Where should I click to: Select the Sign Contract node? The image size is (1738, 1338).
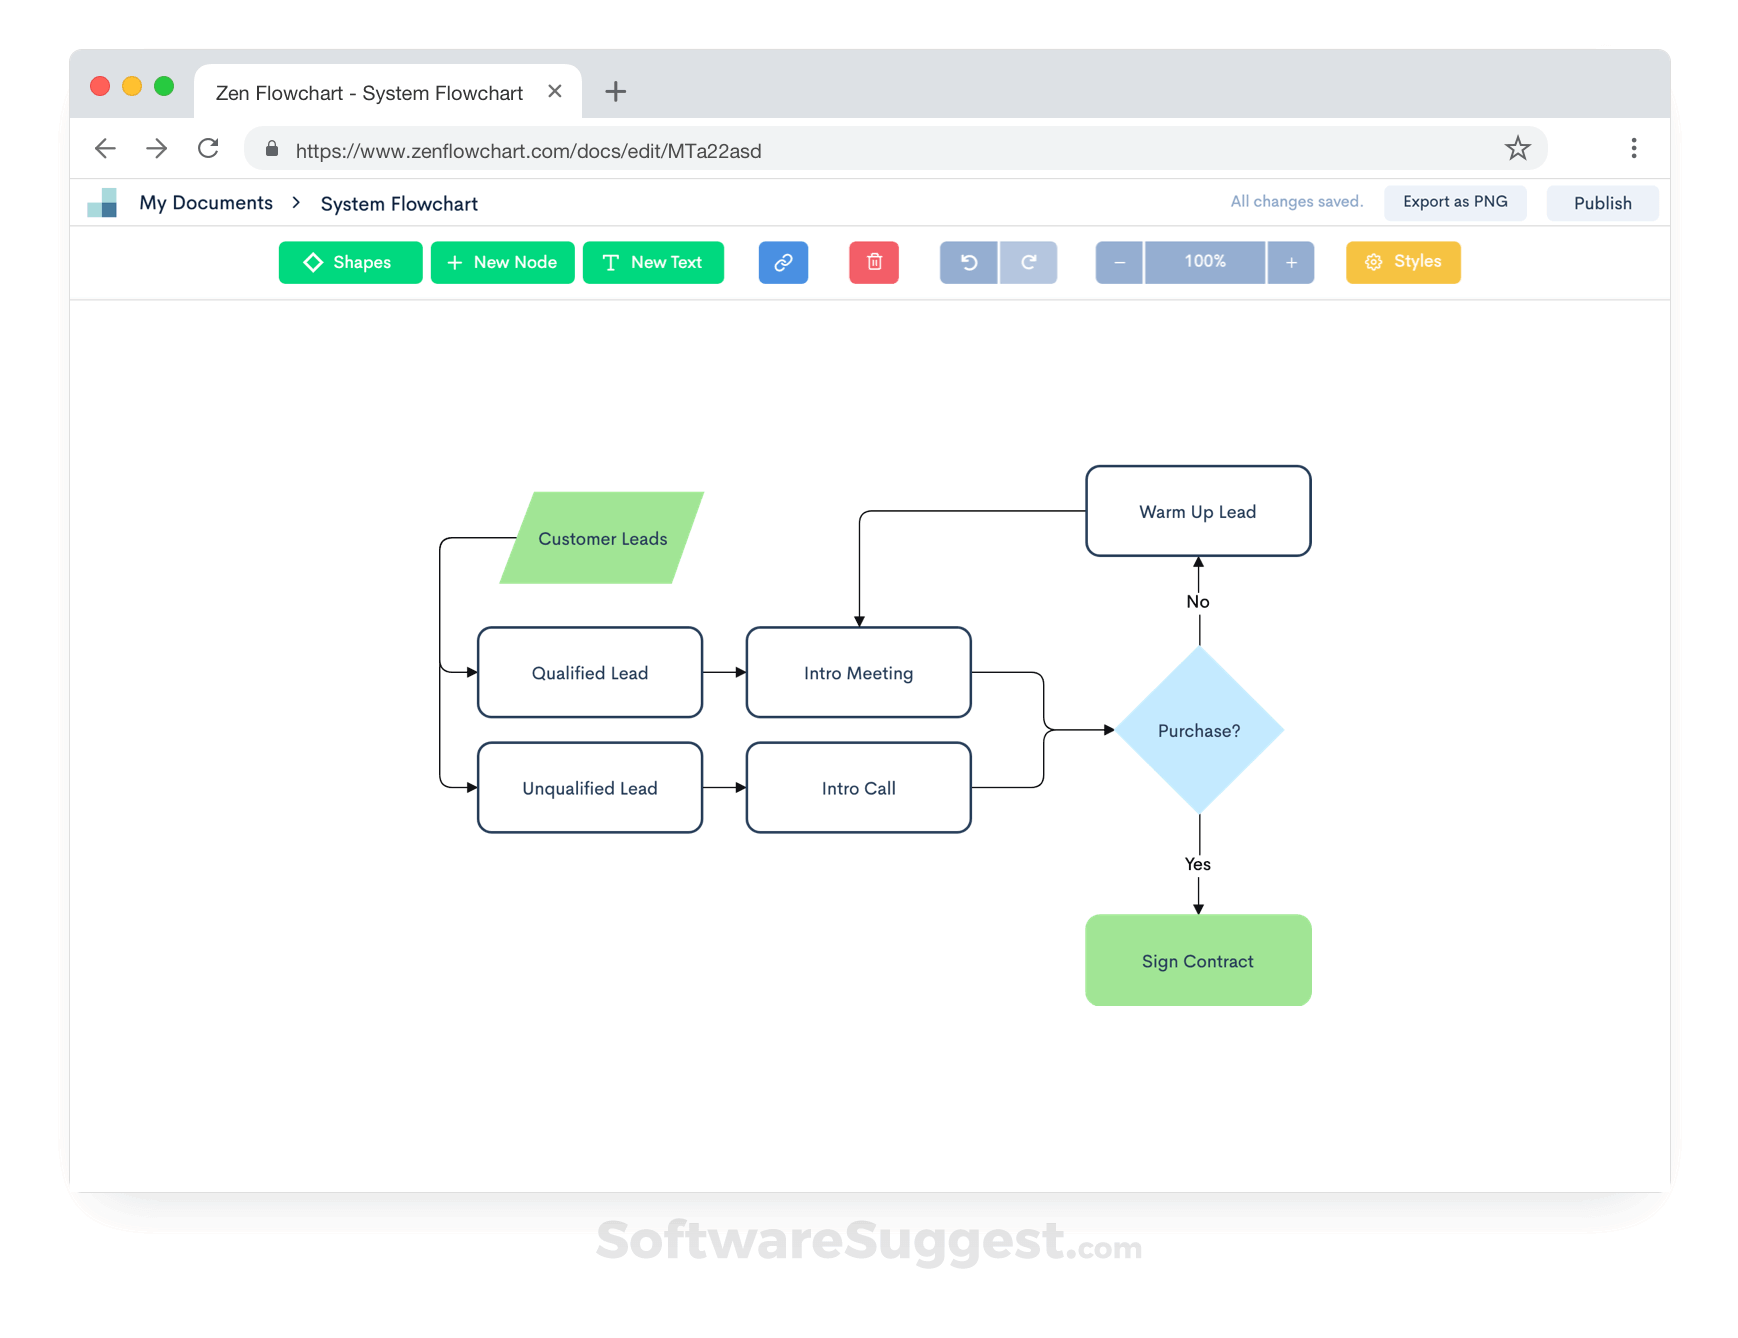point(1197,960)
